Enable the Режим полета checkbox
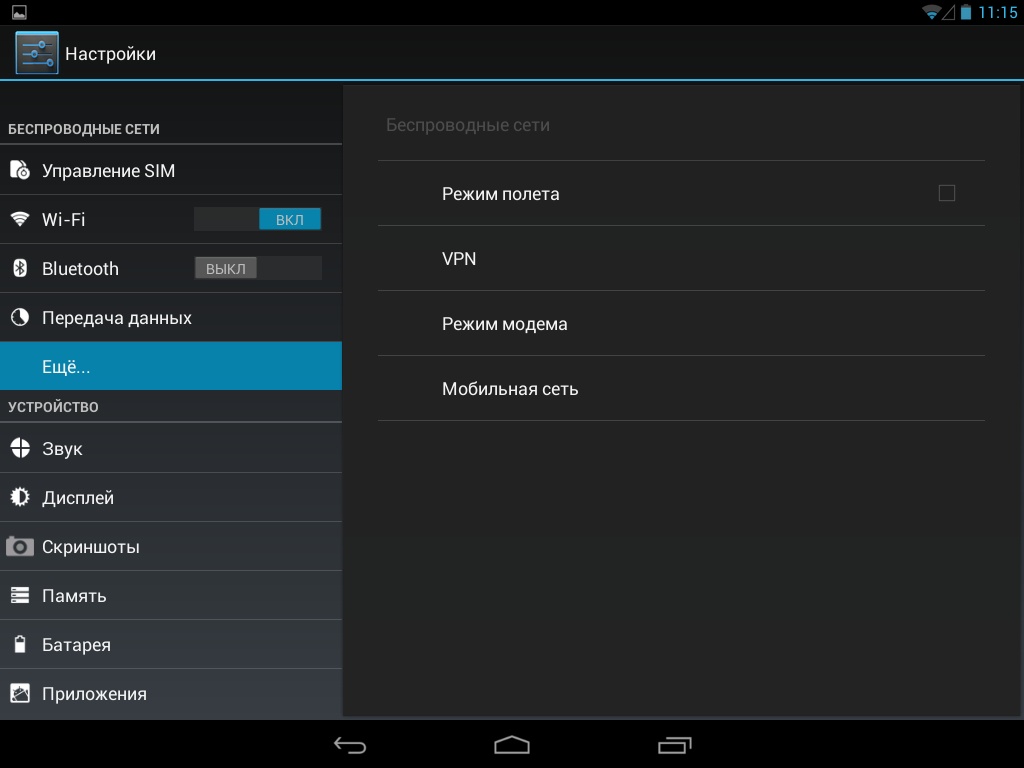 [x=946, y=193]
